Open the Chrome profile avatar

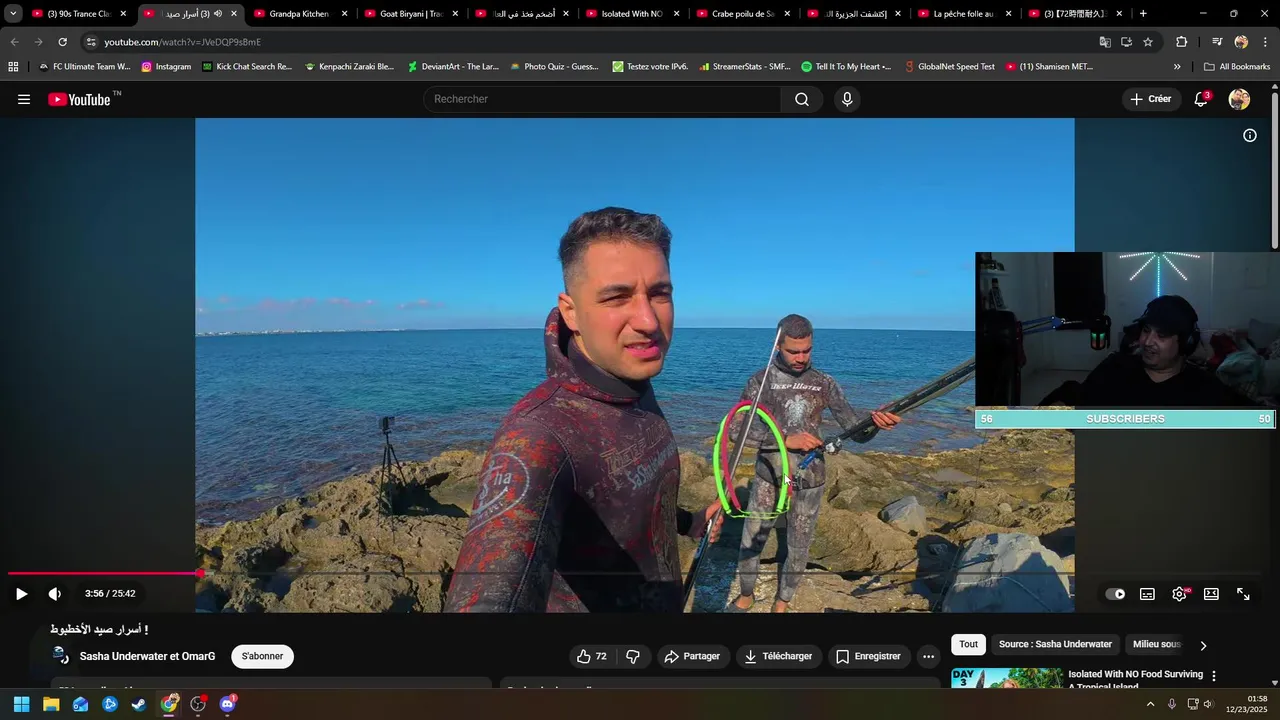coord(1241,42)
